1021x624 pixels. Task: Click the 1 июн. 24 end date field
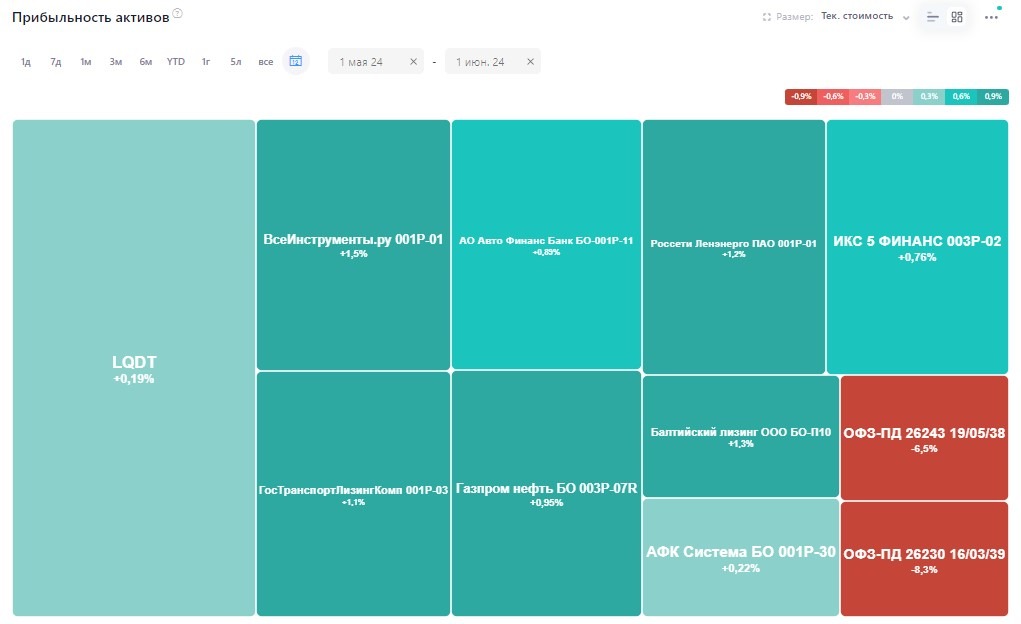coord(493,61)
